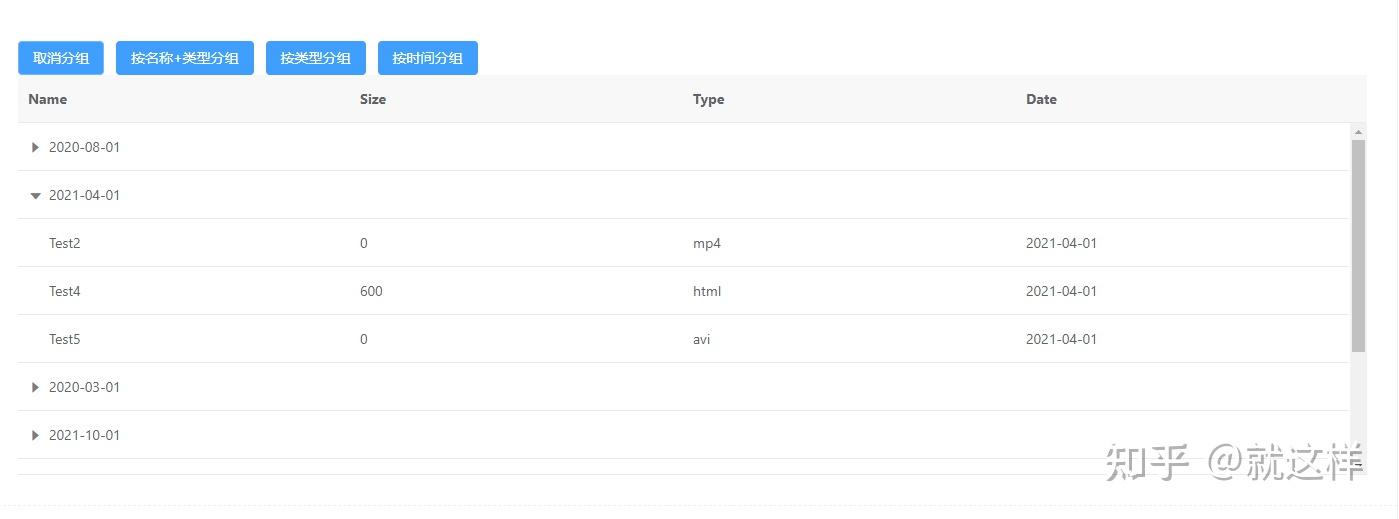Click the Date column header
Image resolution: width=1399 pixels, height=519 pixels.
(x=1041, y=99)
